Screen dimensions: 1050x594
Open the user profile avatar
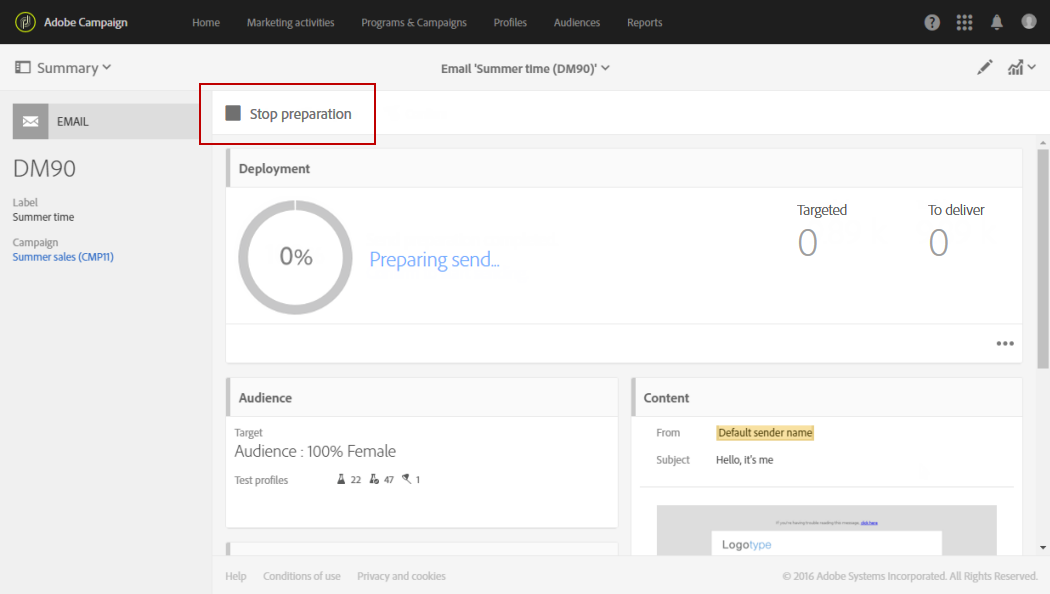coord(1029,21)
